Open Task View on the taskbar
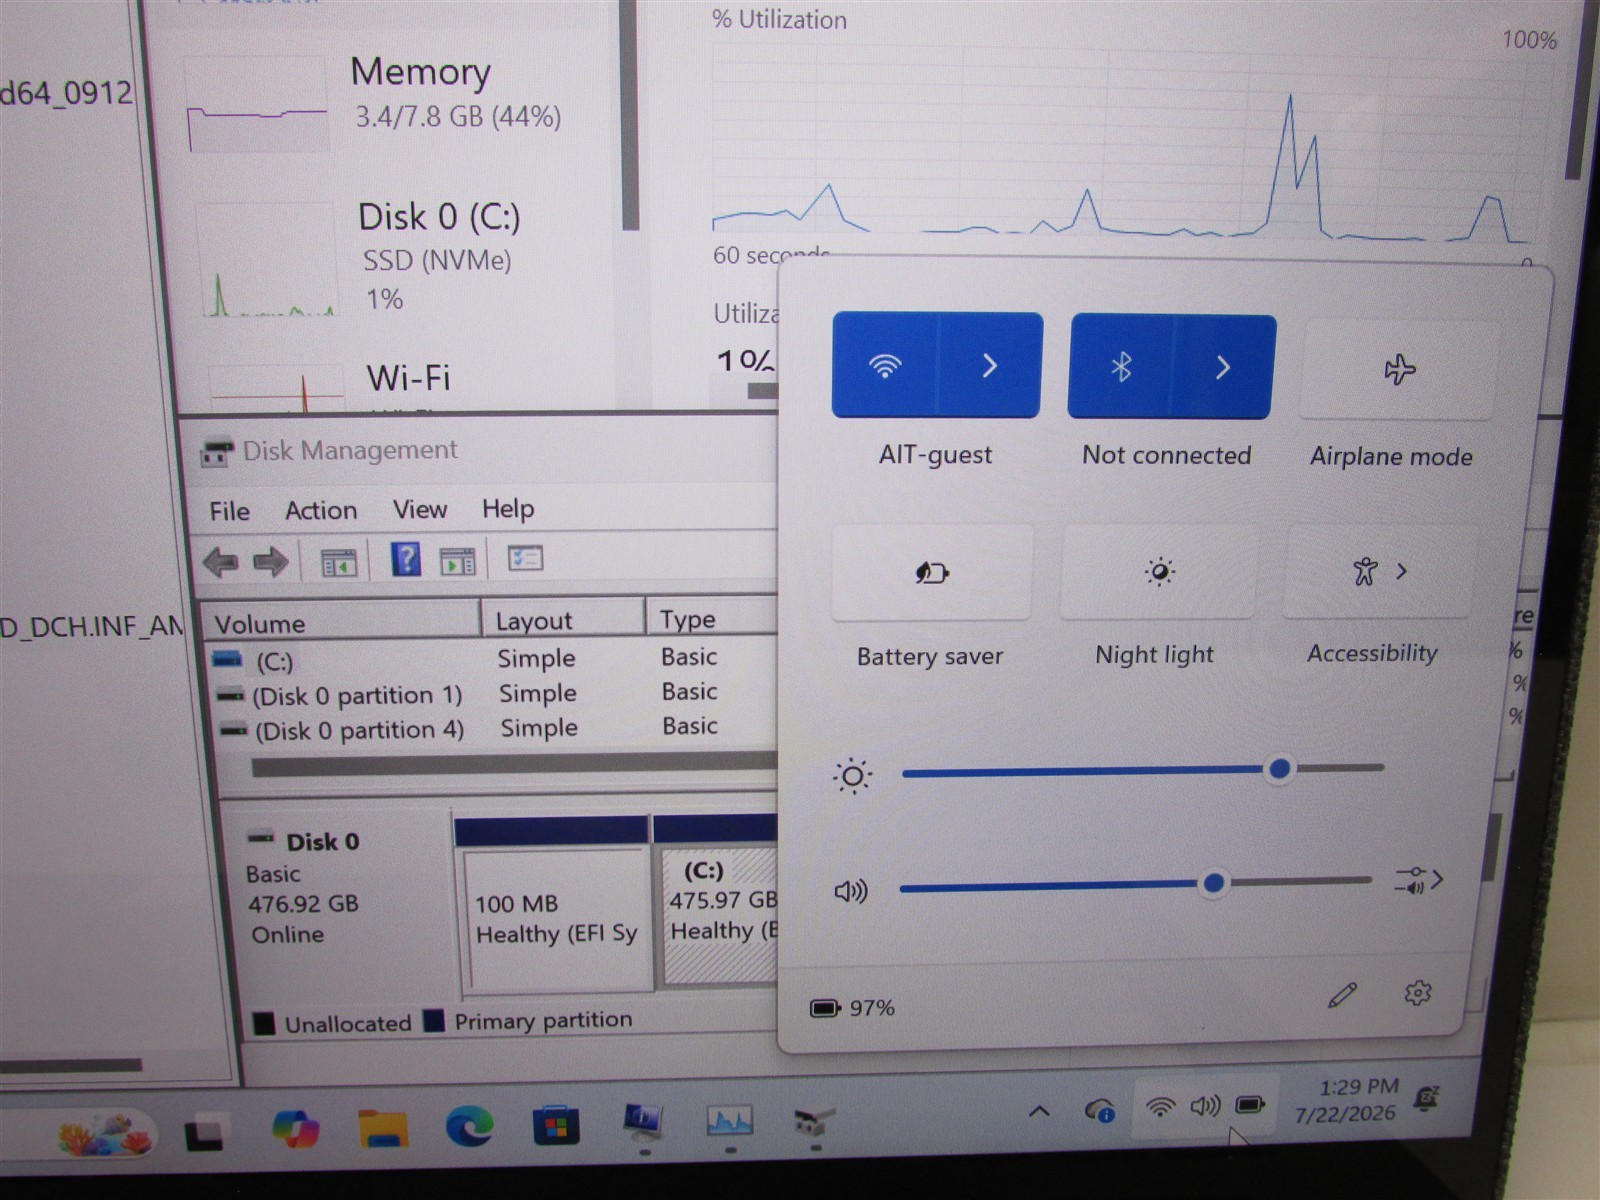This screenshot has width=1600, height=1200. (x=205, y=1132)
